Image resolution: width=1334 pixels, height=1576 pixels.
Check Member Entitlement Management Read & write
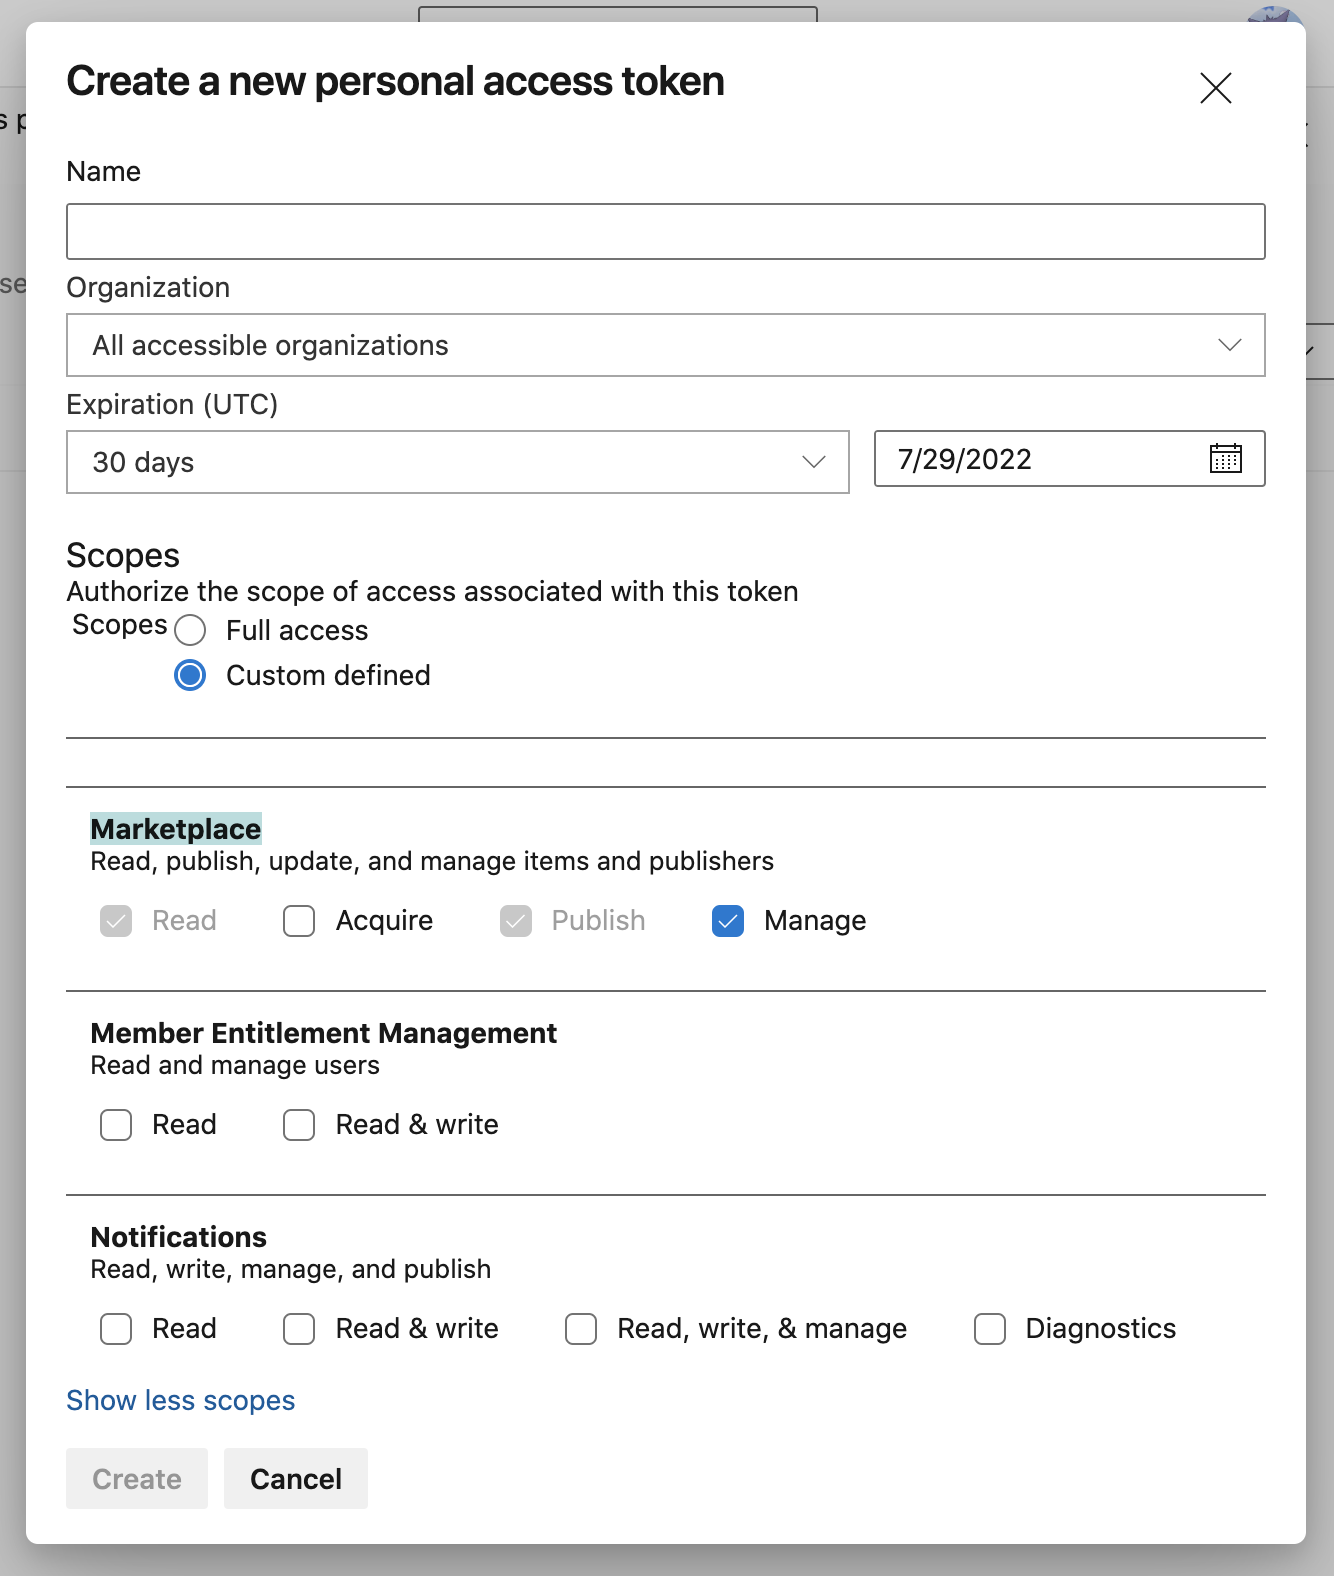pos(299,1125)
